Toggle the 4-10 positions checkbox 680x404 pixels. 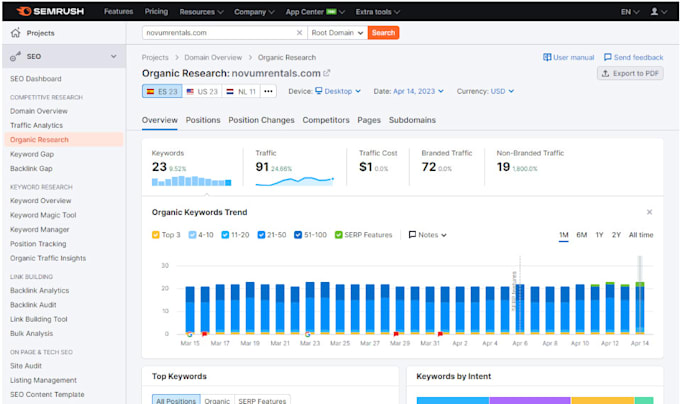pyautogui.click(x=192, y=235)
